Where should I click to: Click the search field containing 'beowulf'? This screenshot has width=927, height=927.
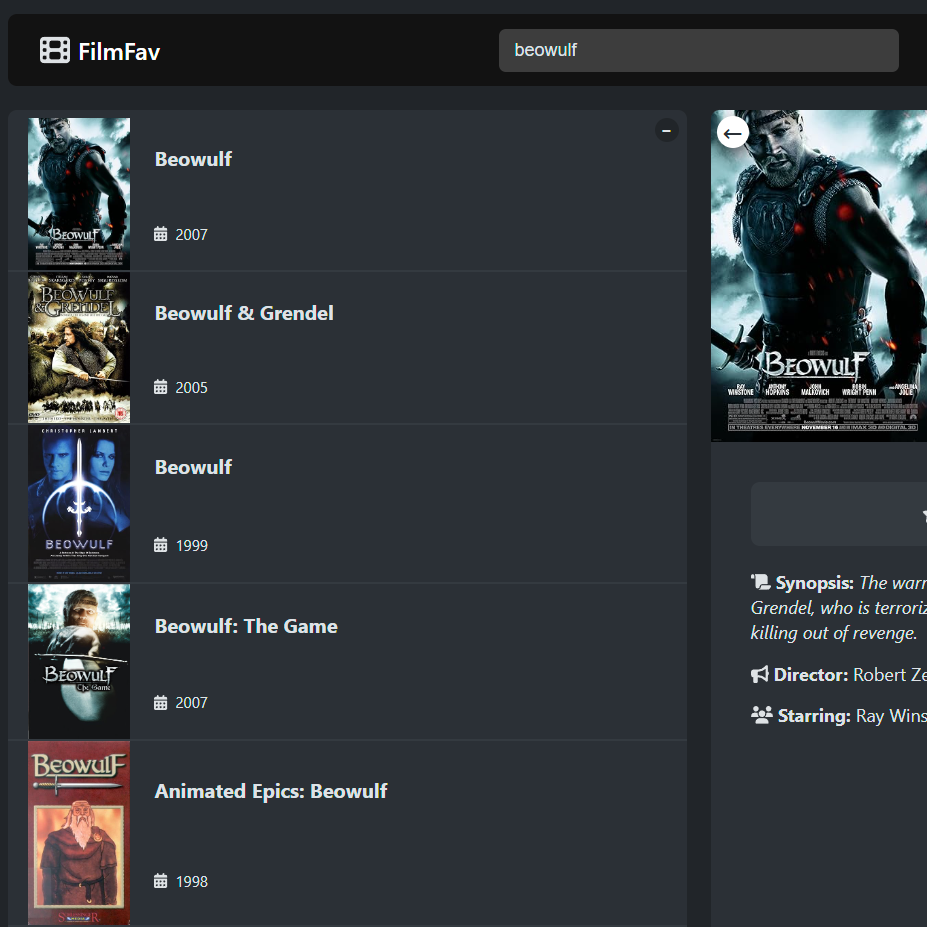tap(698, 50)
